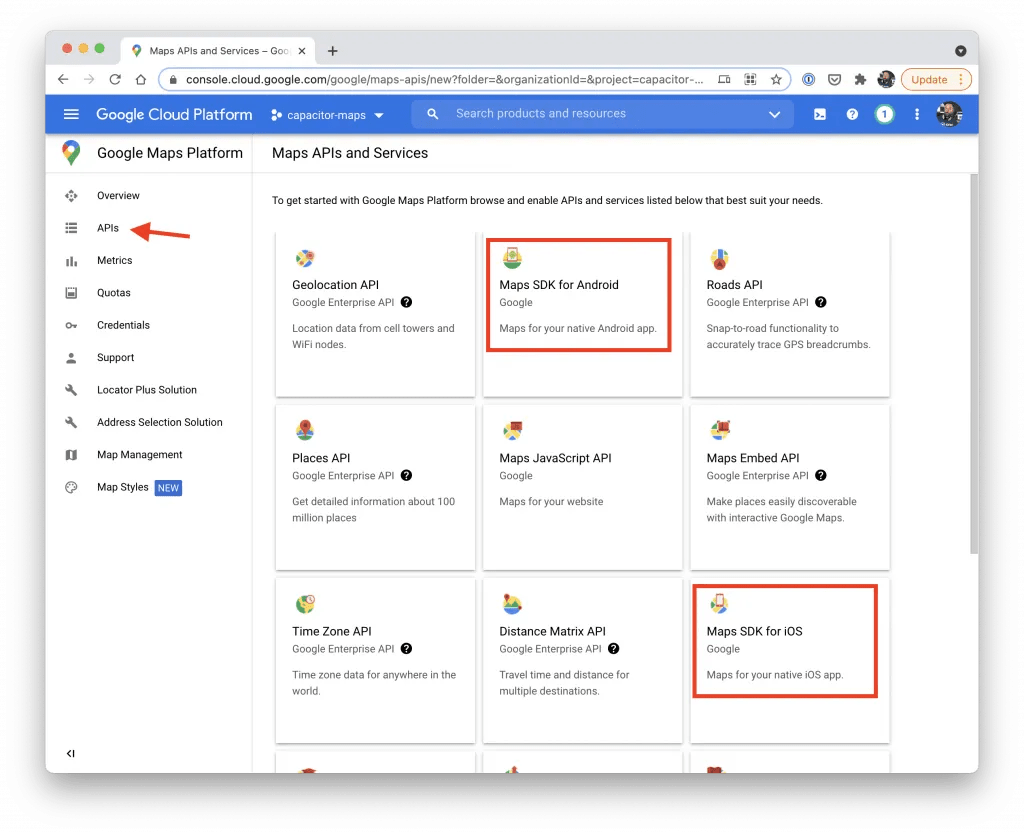Click the Distance Matrix API icon

coord(511,604)
